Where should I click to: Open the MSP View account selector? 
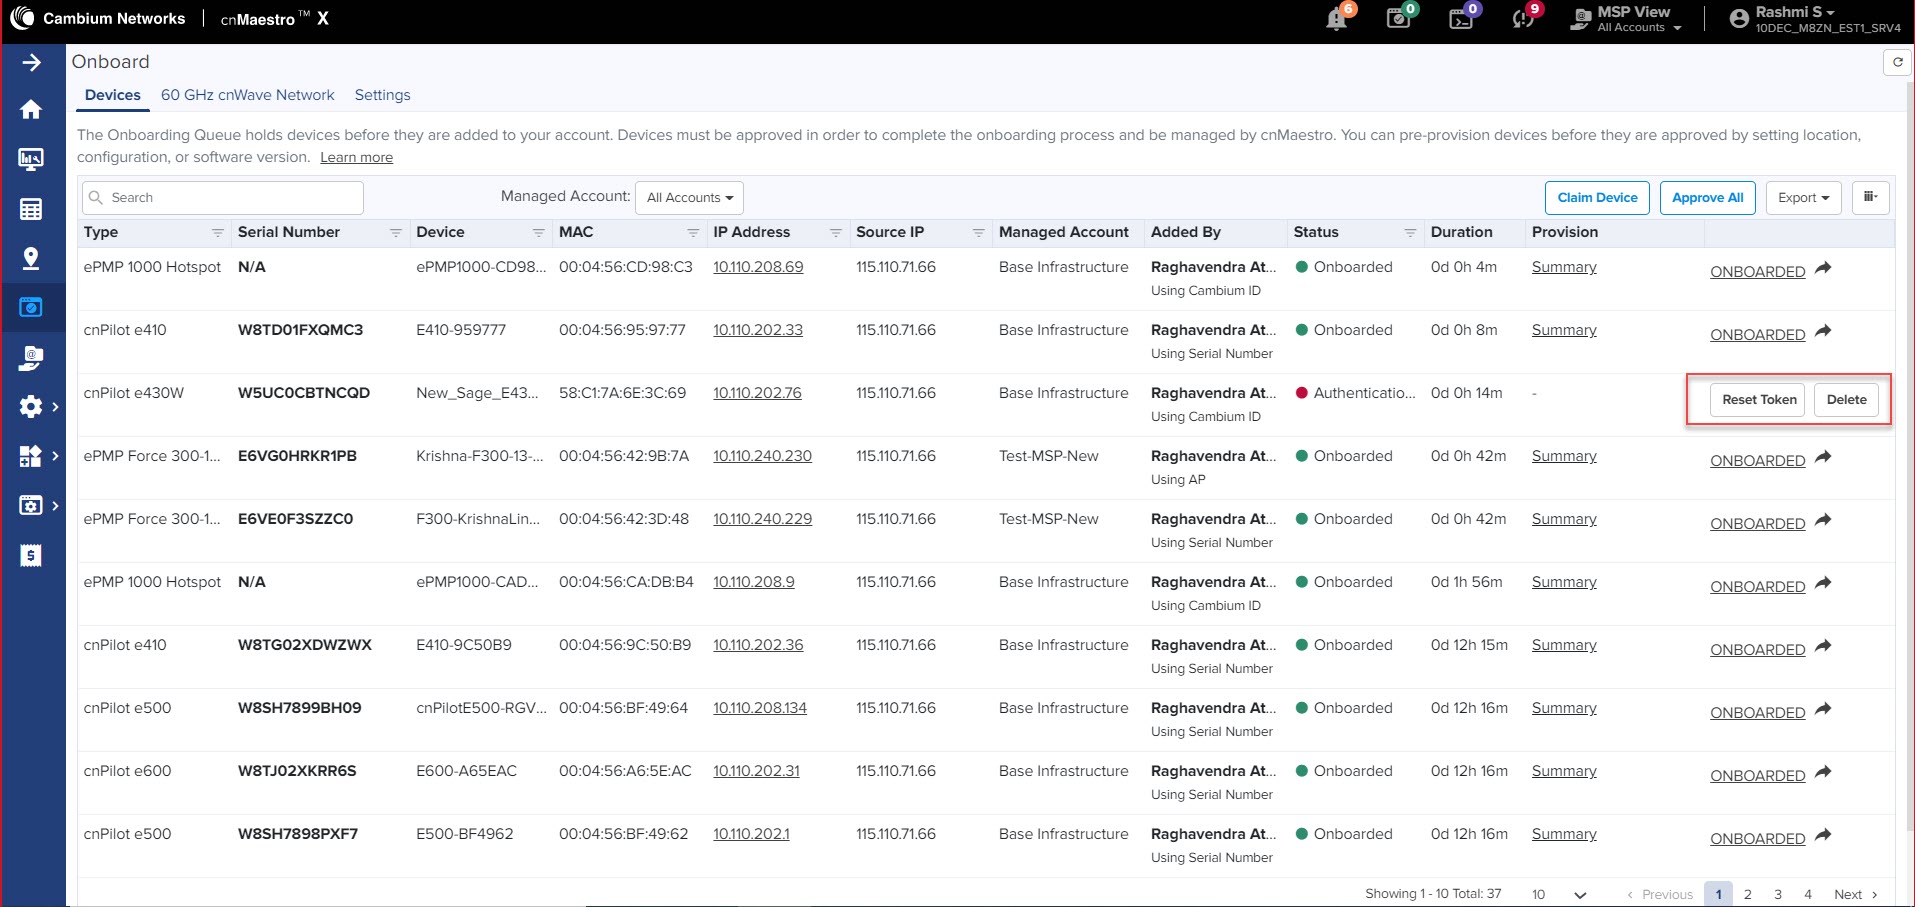point(1626,19)
